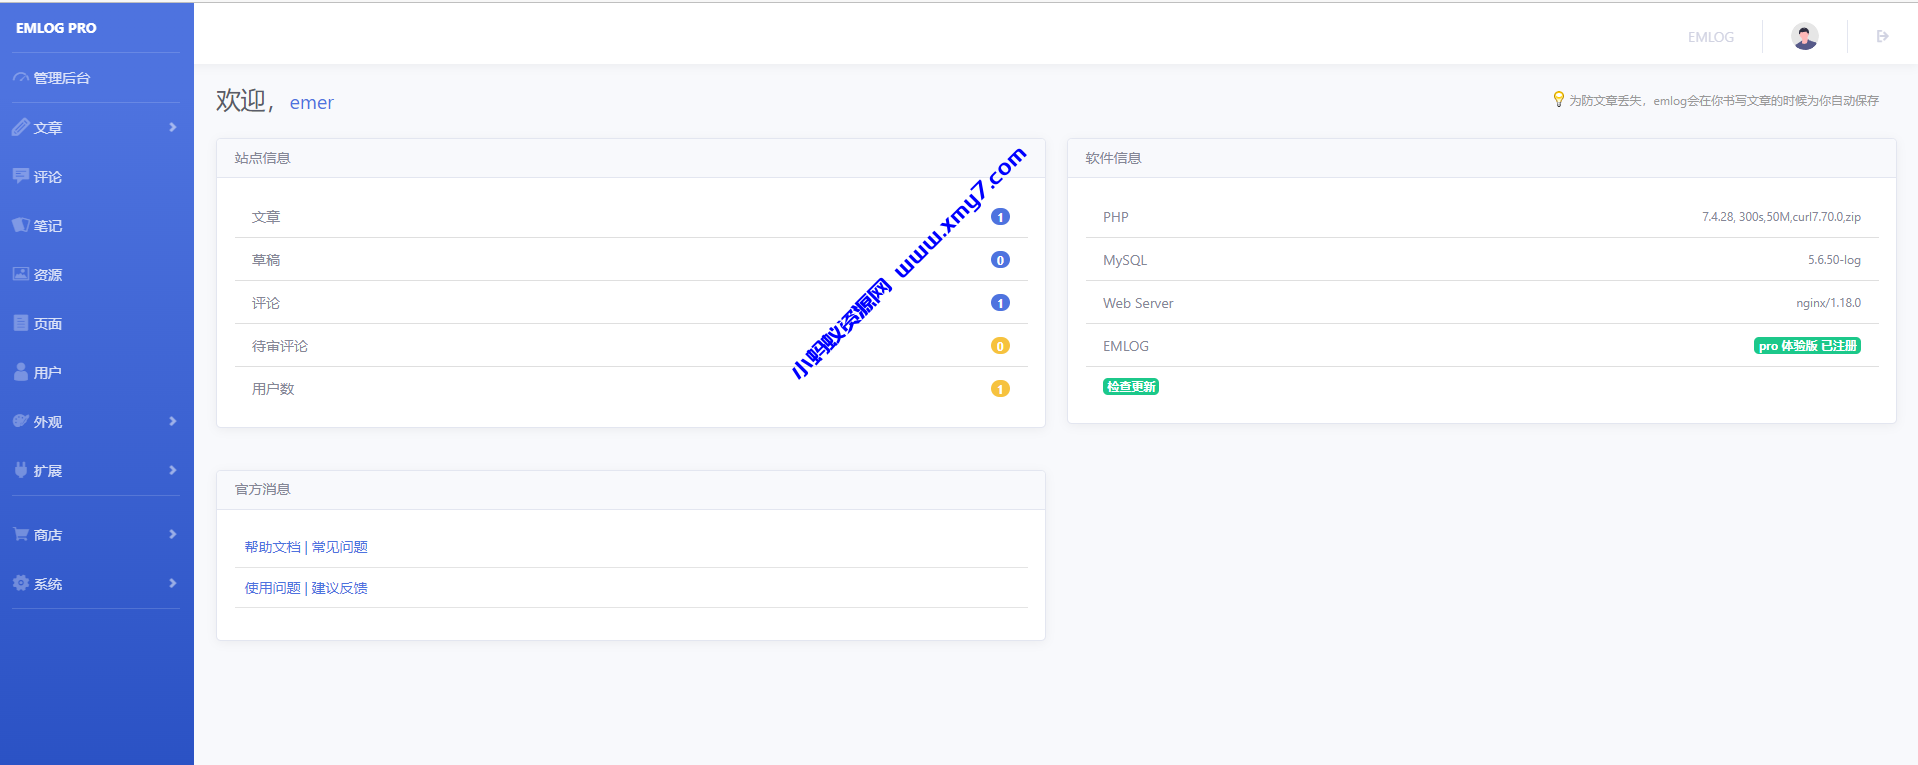Open the 常见问题 FAQ link
Viewport: 1918px width, 765px height.
coord(340,547)
